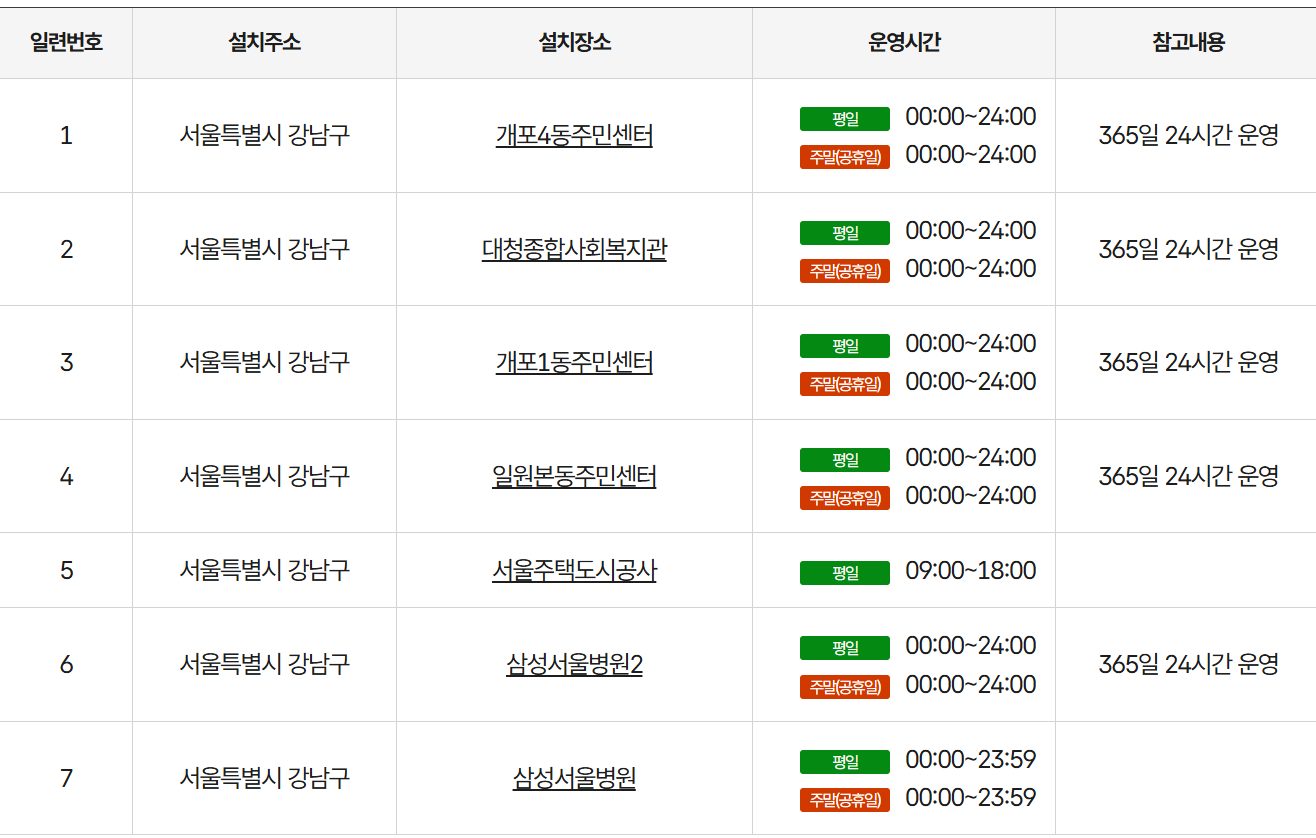This screenshot has width=1316, height=838.
Task: Open the 개포1동주민센터 link
Action: point(575,363)
